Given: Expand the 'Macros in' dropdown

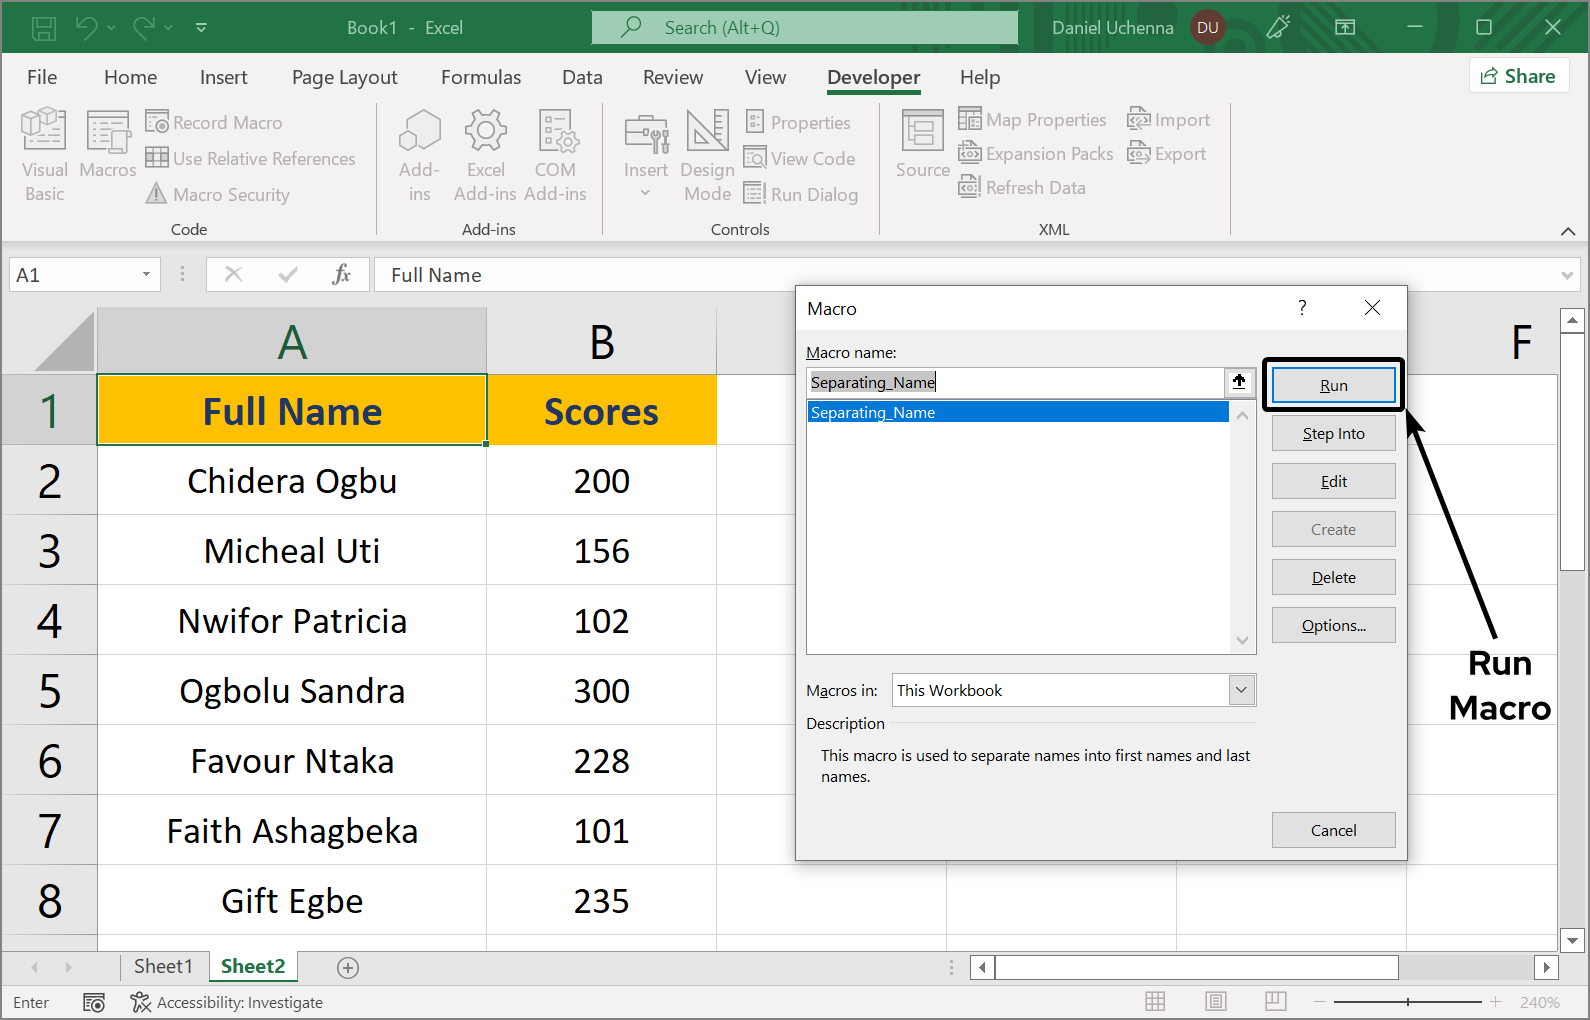Looking at the screenshot, I should point(1241,690).
